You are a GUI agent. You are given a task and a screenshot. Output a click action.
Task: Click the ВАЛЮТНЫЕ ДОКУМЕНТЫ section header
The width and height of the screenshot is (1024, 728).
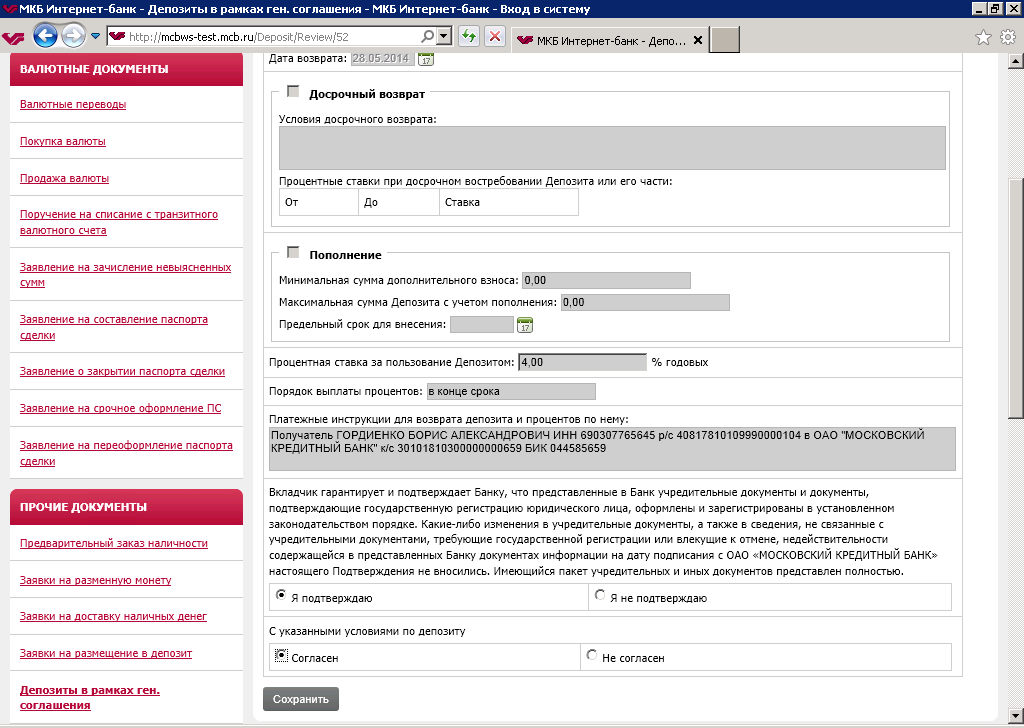click(x=126, y=69)
